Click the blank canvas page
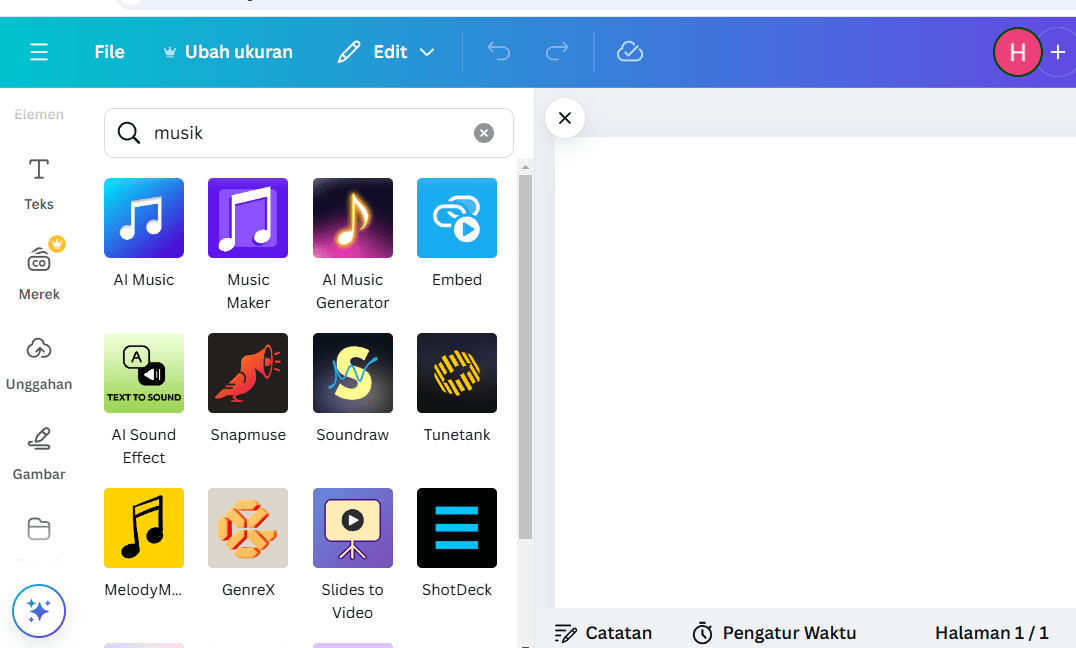 (x=815, y=372)
